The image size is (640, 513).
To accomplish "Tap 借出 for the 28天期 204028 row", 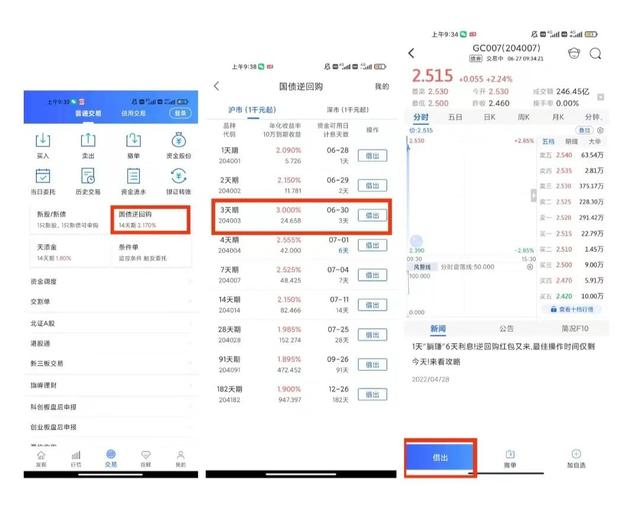I will (x=372, y=335).
